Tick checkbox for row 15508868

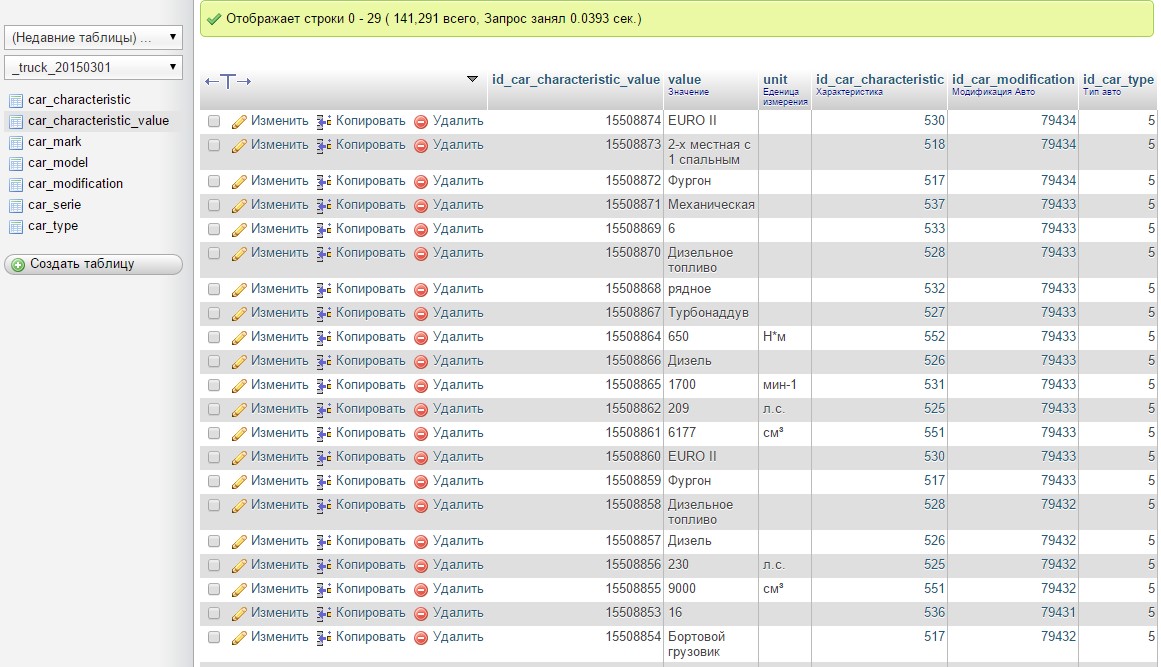tap(214, 289)
